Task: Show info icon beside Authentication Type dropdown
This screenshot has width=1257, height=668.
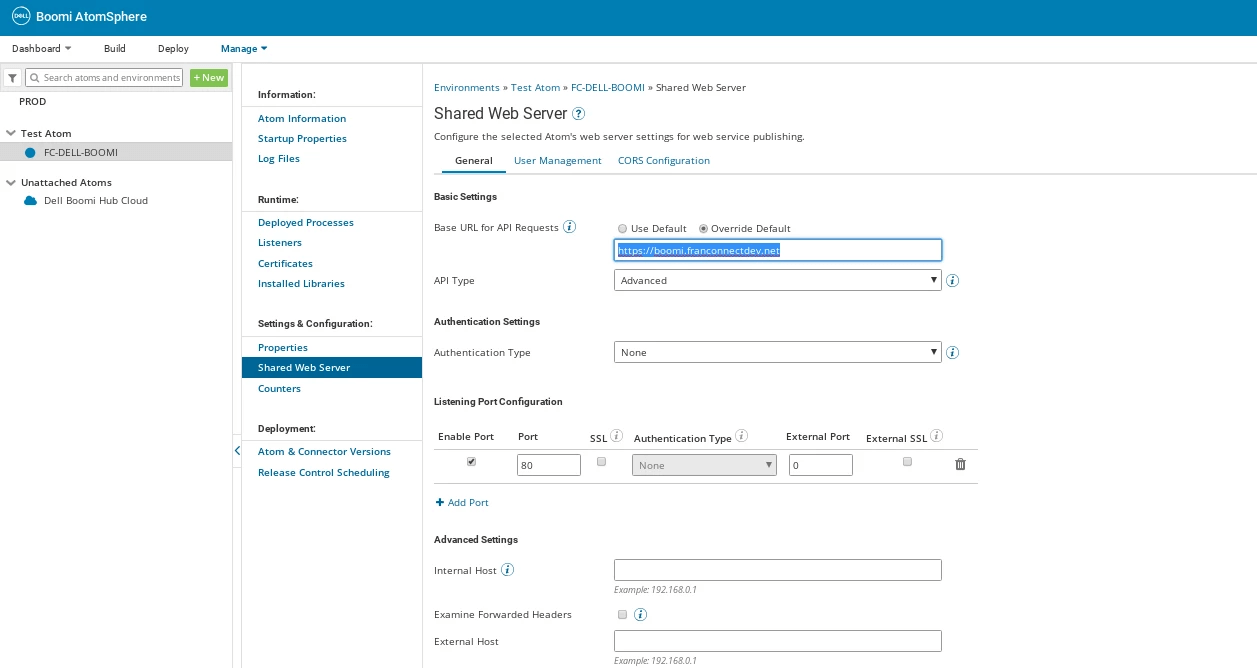Action: (x=952, y=353)
